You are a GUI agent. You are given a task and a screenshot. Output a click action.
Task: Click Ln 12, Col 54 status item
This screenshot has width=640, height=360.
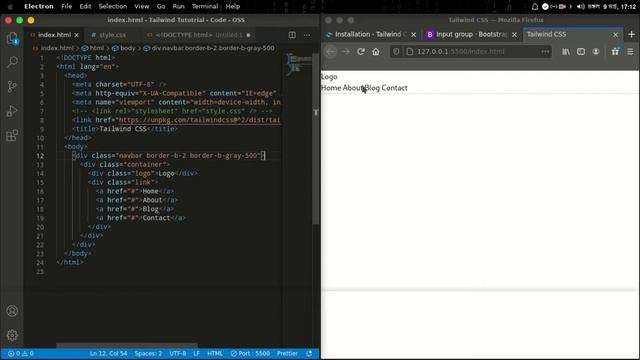pyautogui.click(x=109, y=353)
